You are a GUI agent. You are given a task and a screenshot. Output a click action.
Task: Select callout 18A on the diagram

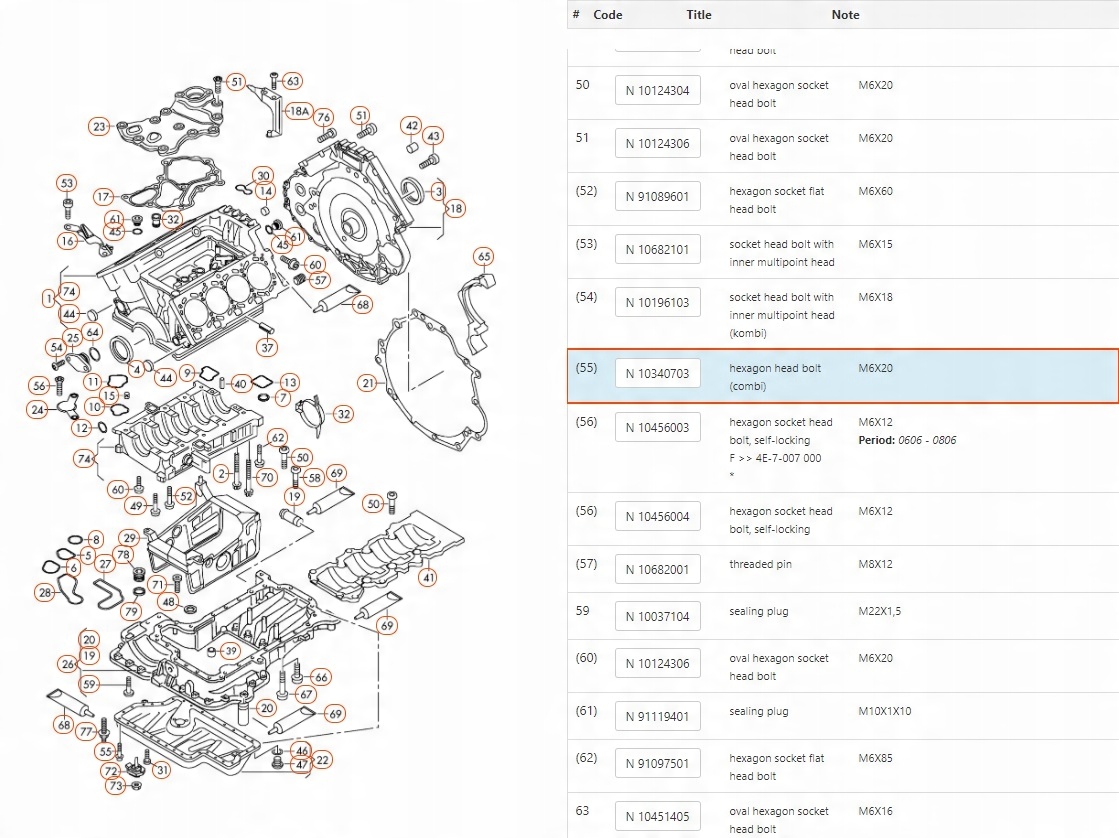click(x=299, y=111)
